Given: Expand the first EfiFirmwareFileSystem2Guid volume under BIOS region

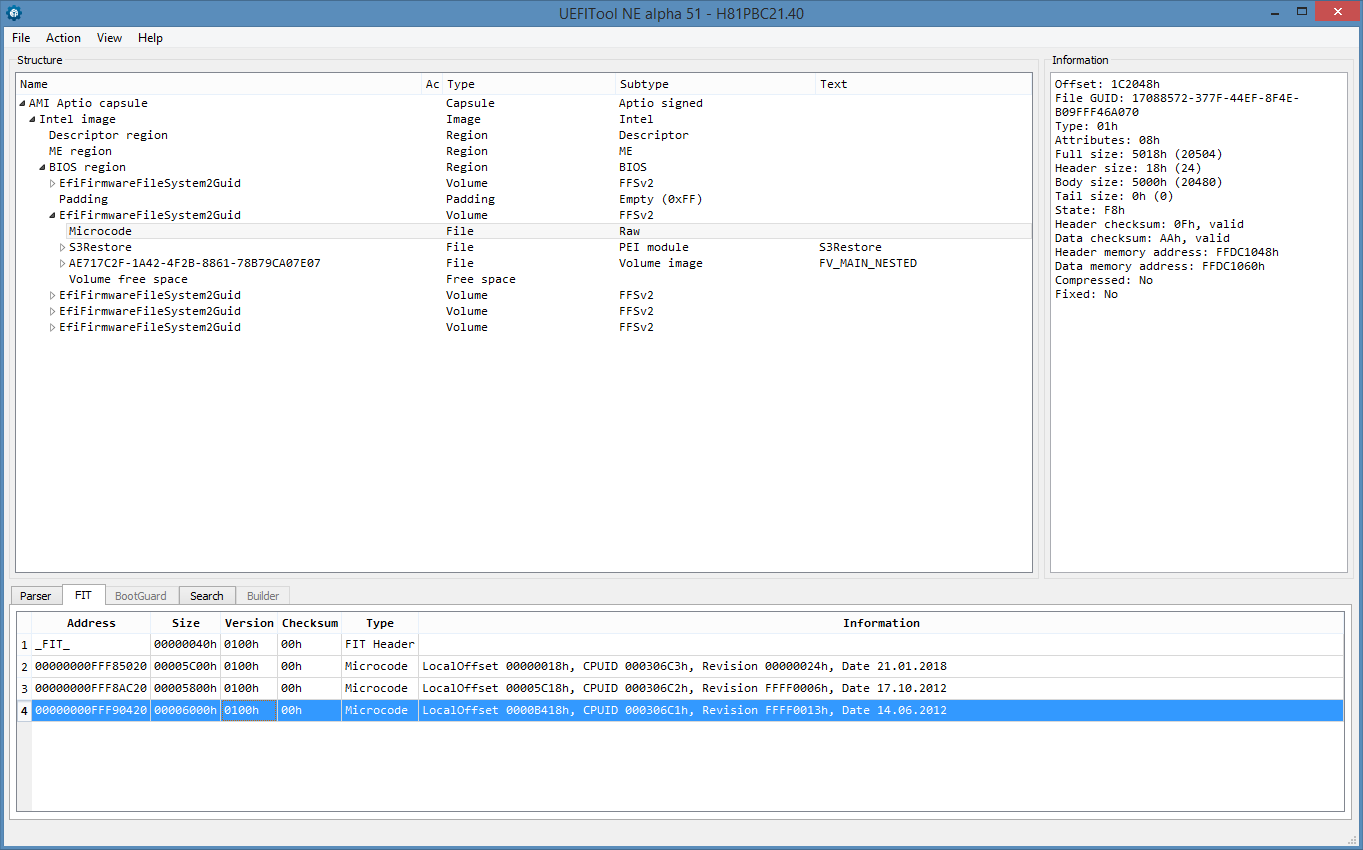Looking at the screenshot, I should pyautogui.click(x=53, y=183).
